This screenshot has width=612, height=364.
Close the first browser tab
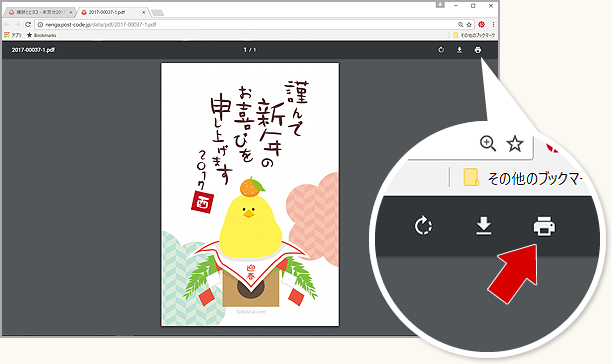tap(71, 12)
